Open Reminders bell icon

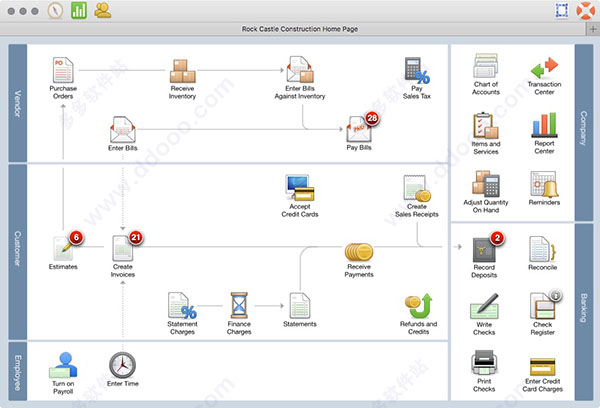pos(544,184)
